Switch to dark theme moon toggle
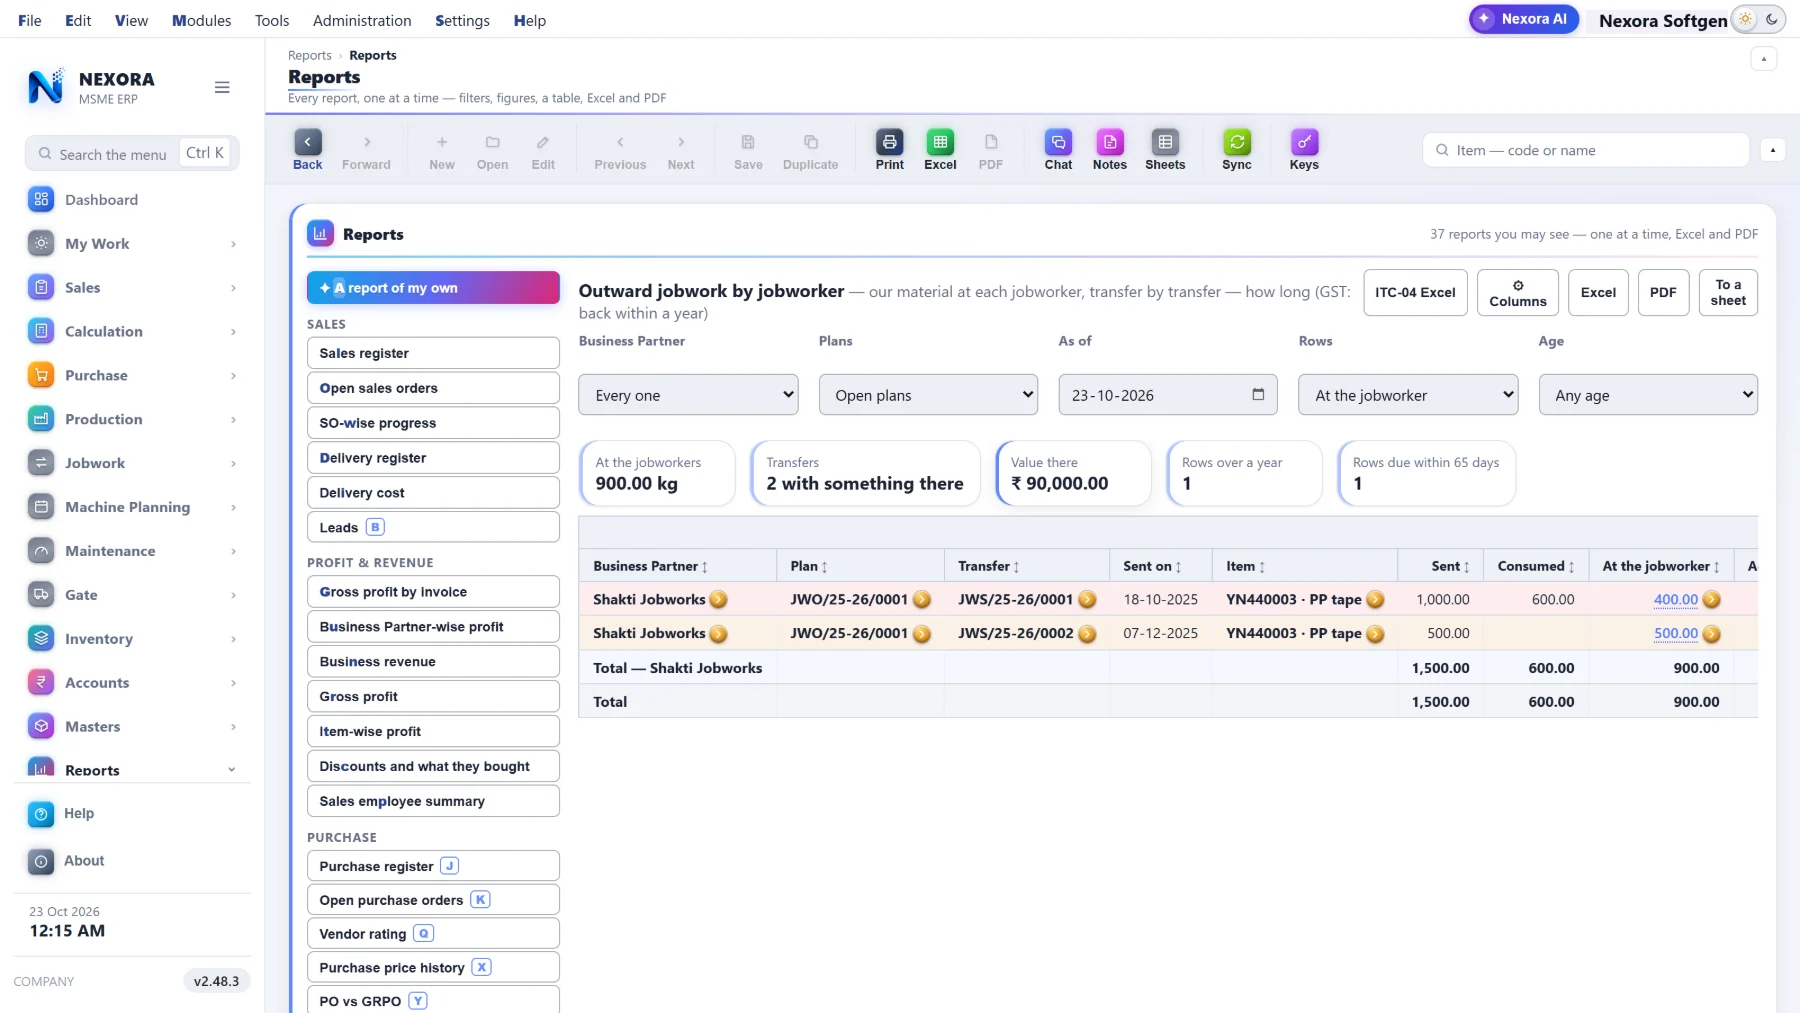Image resolution: width=1800 pixels, height=1013 pixels. (1771, 19)
